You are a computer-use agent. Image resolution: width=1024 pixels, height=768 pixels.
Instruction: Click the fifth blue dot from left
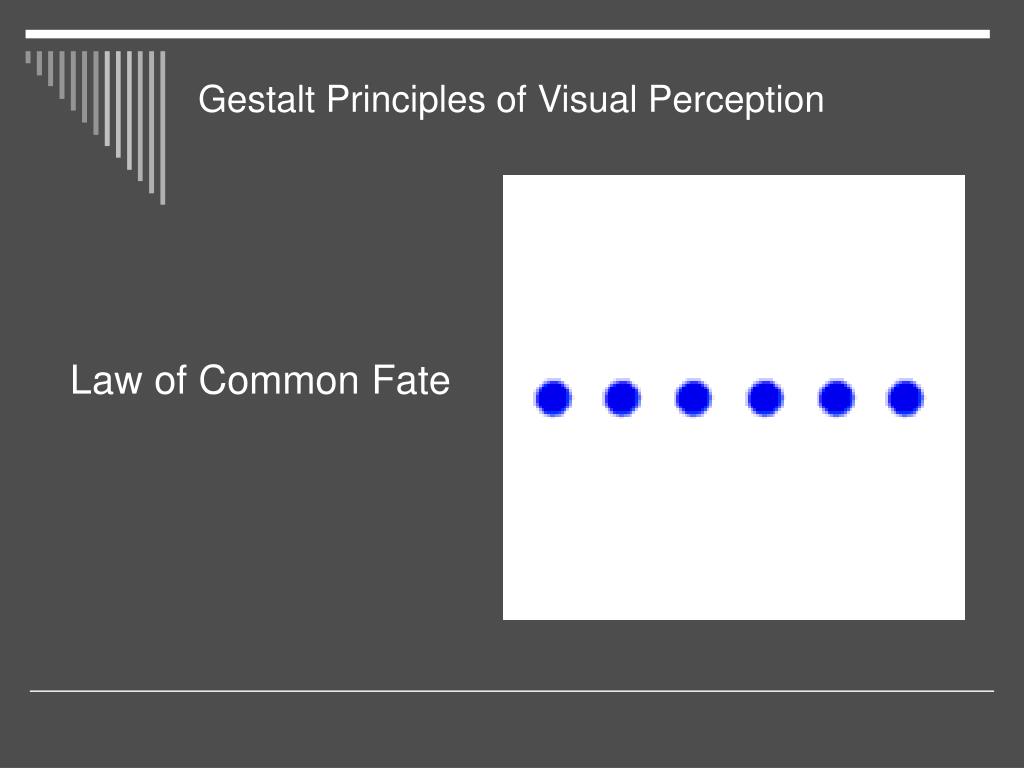click(836, 397)
